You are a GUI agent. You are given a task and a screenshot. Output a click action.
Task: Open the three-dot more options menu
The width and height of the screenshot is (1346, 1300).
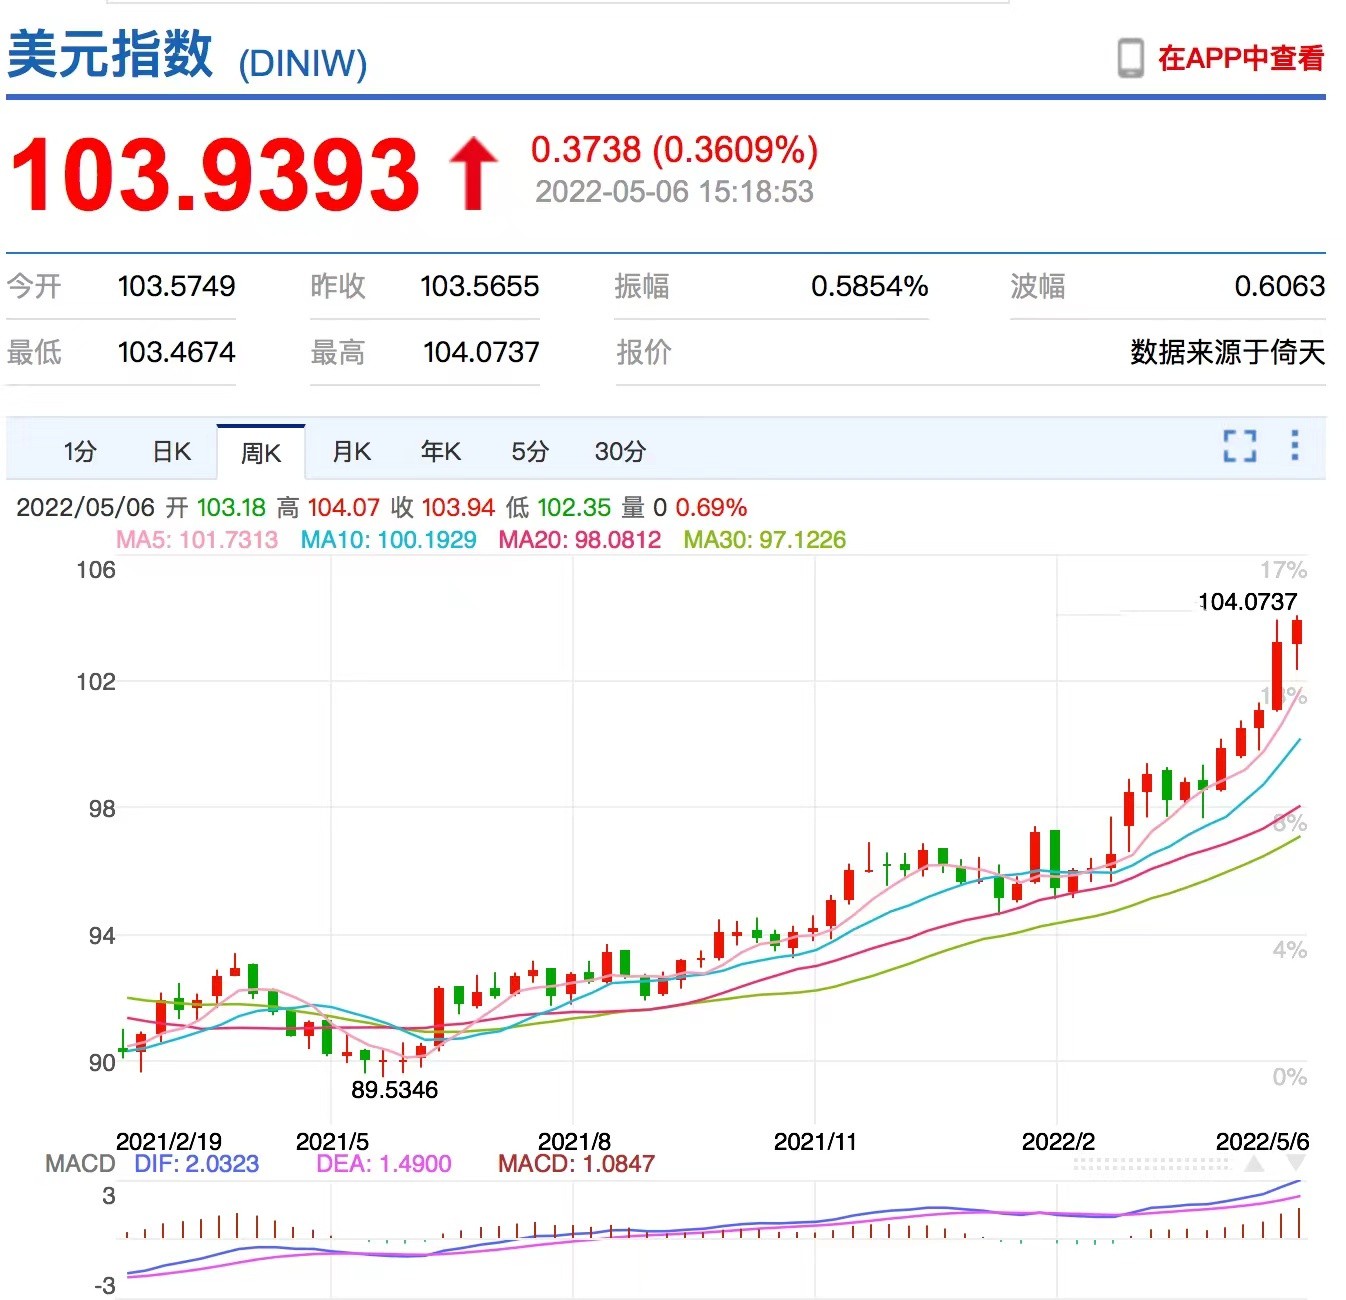[x=1294, y=446]
